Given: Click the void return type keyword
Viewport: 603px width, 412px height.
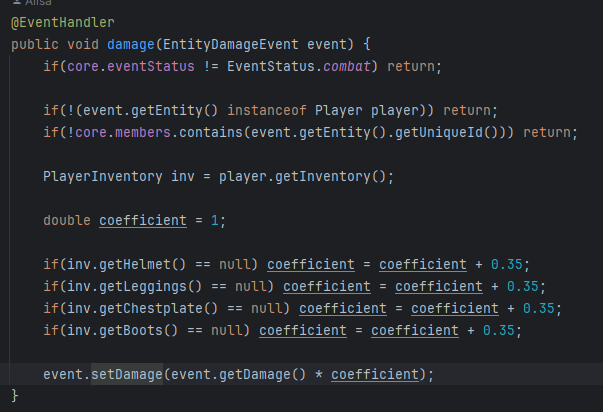Looking at the screenshot, I should pos(83,45).
